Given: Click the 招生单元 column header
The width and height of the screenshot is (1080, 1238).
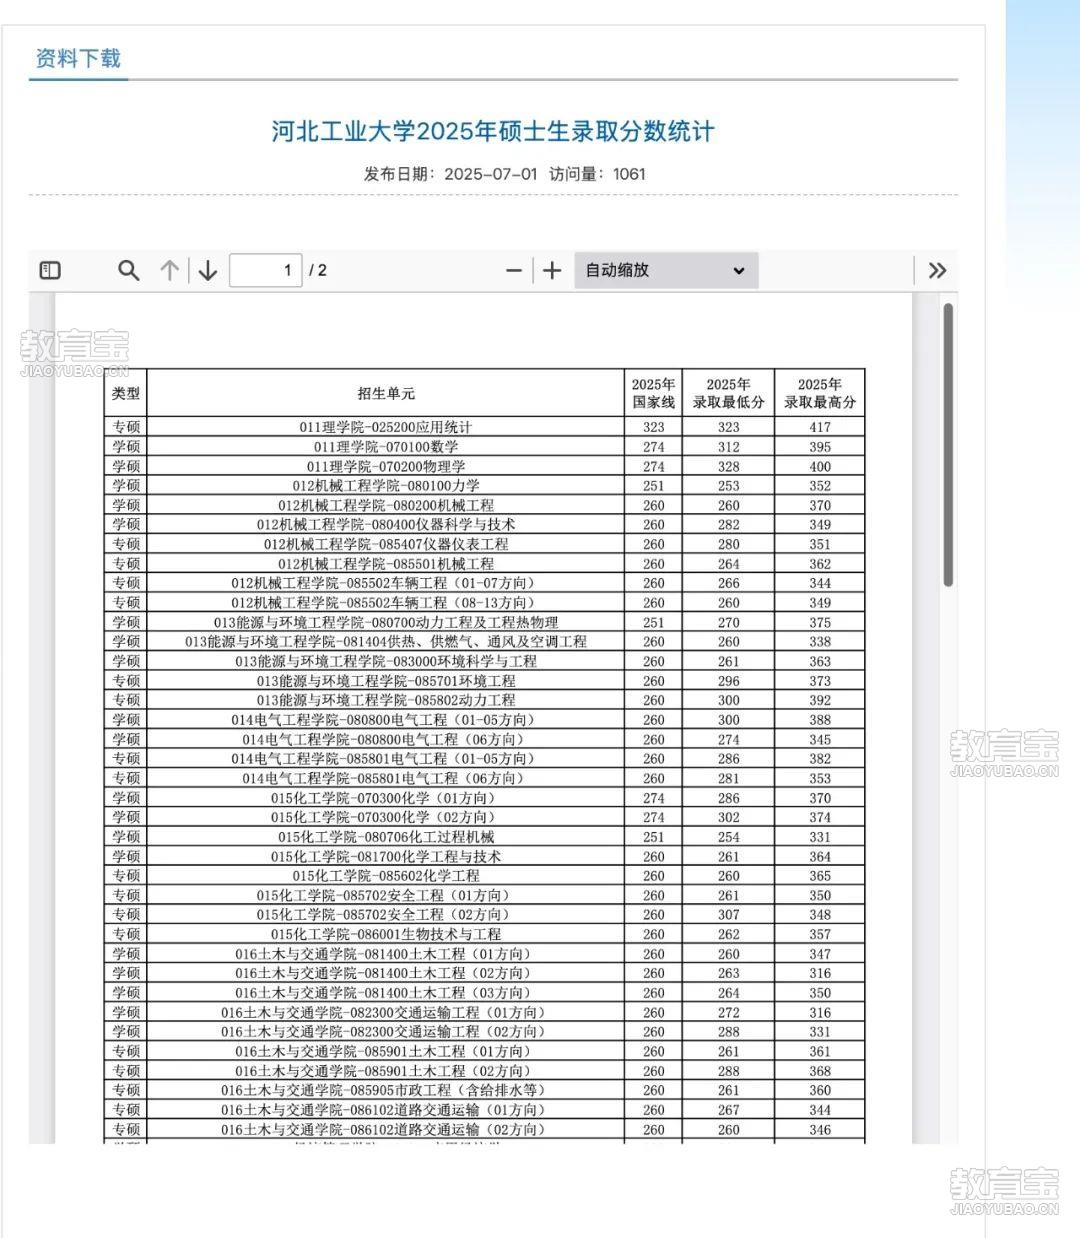Looking at the screenshot, I should 385,393.
